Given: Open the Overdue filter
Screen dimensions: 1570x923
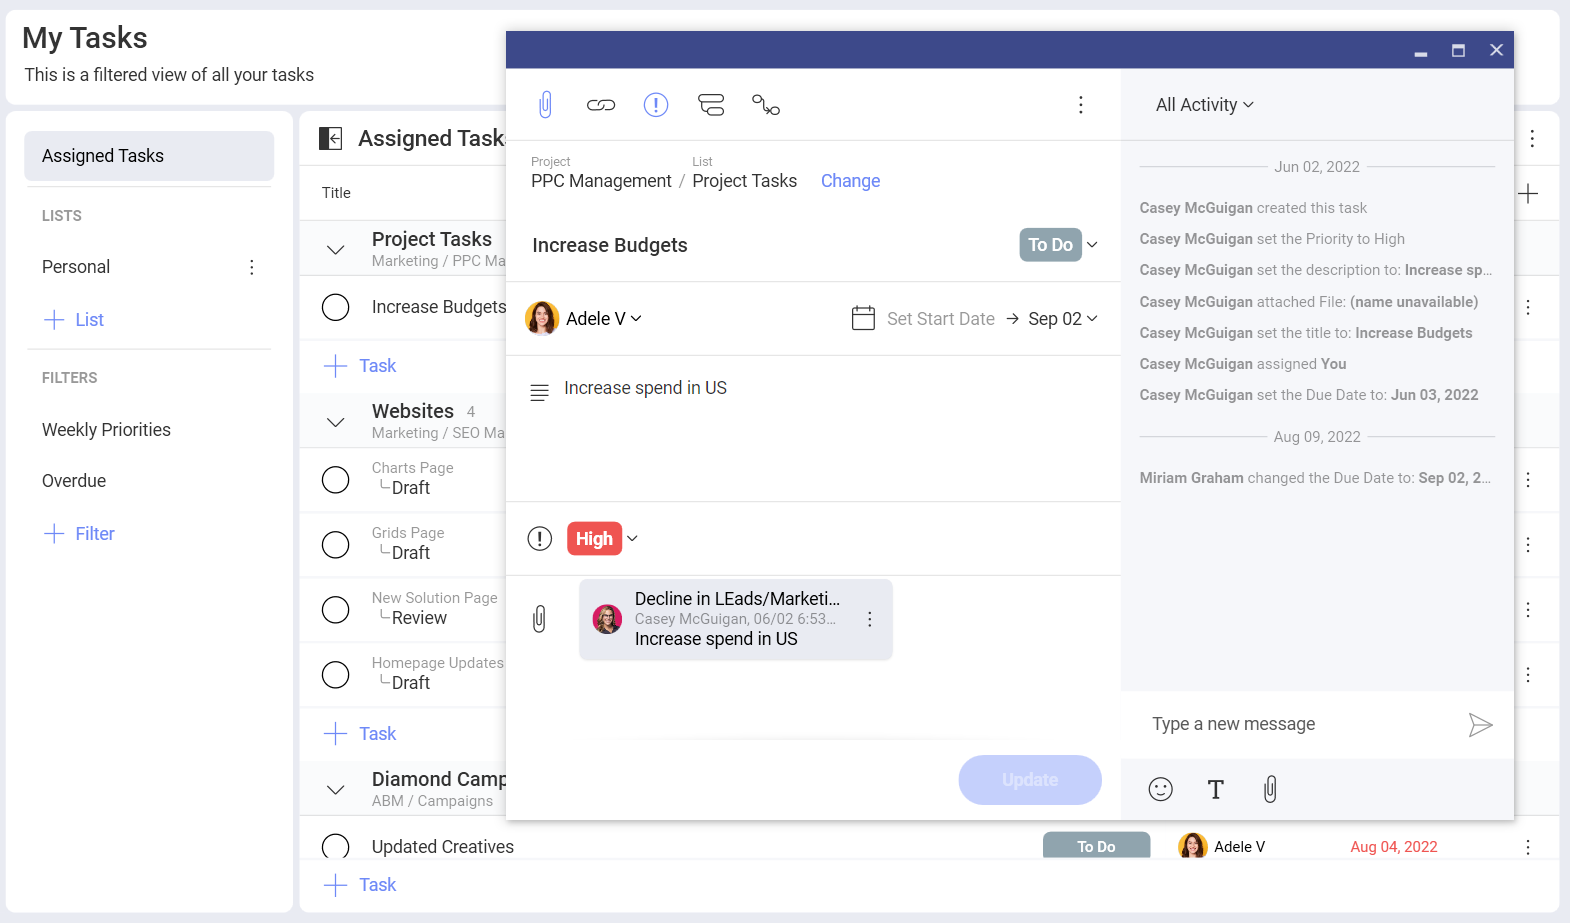Looking at the screenshot, I should coord(74,481).
